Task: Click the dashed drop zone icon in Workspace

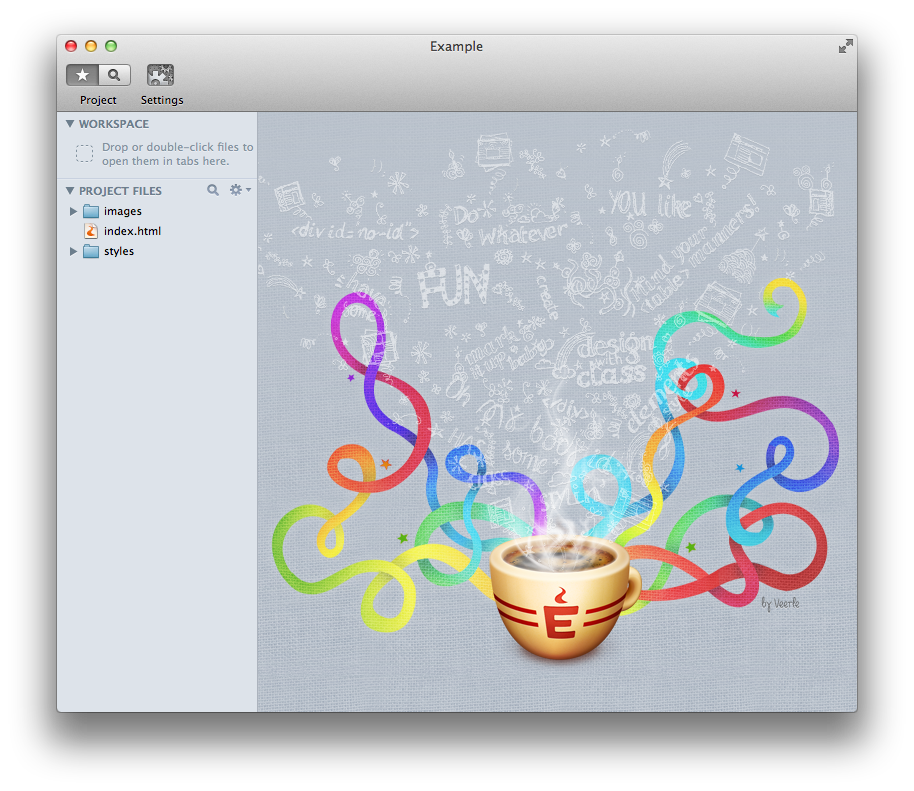Action: pyautogui.click(x=85, y=154)
